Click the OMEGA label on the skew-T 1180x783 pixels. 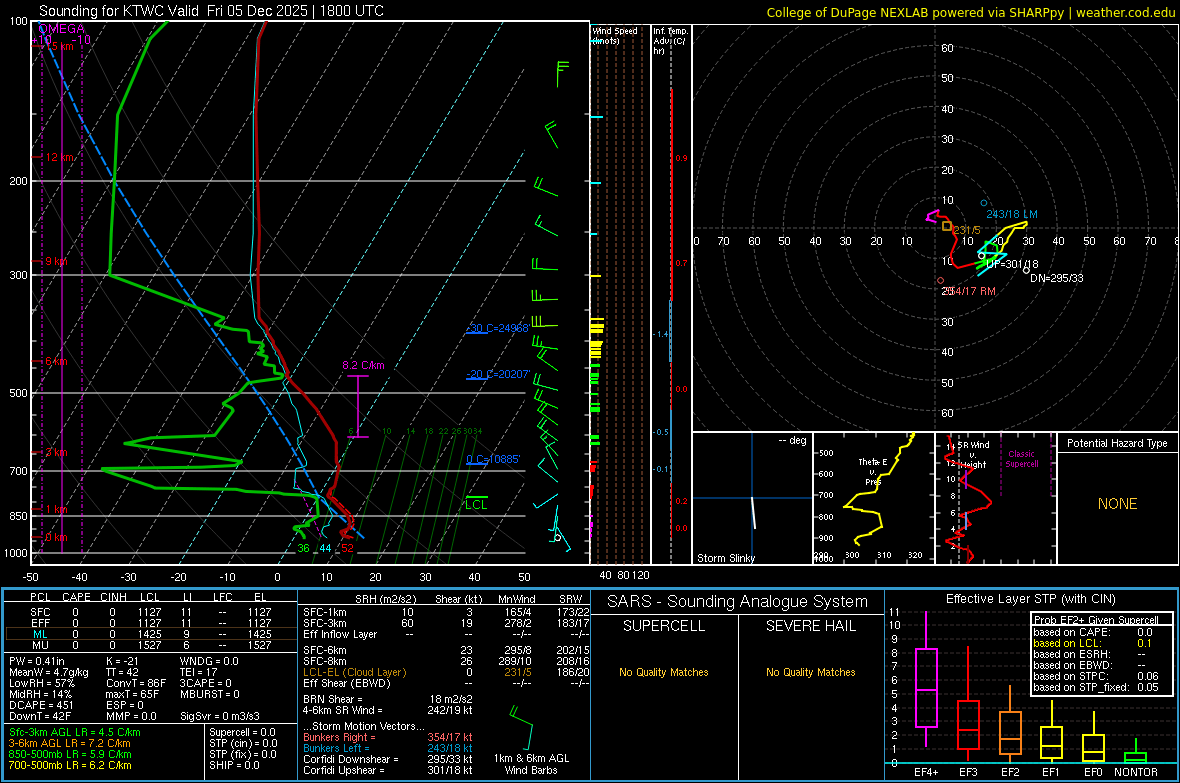62,29
